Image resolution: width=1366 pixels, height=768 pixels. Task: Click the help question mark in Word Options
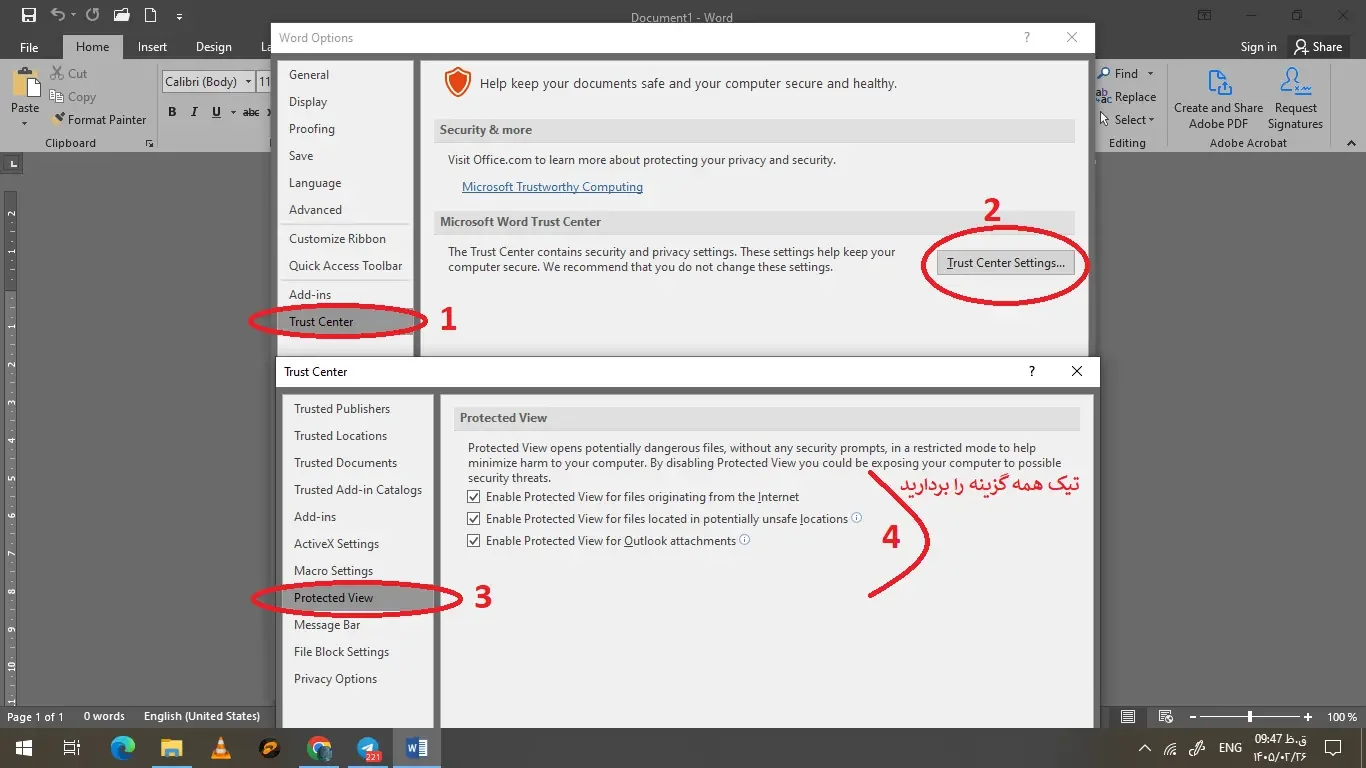click(1026, 37)
